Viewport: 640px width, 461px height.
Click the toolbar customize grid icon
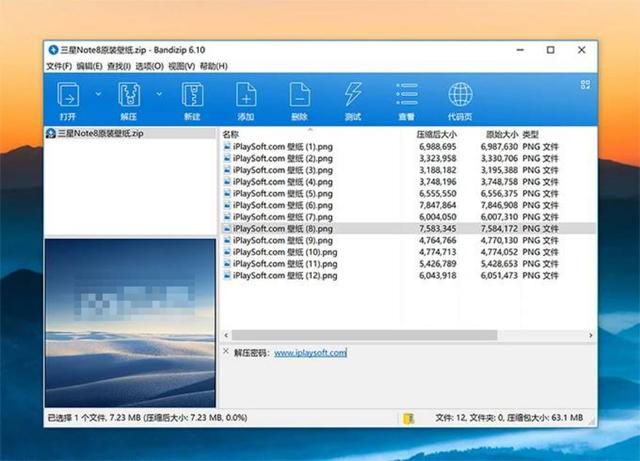(x=585, y=85)
